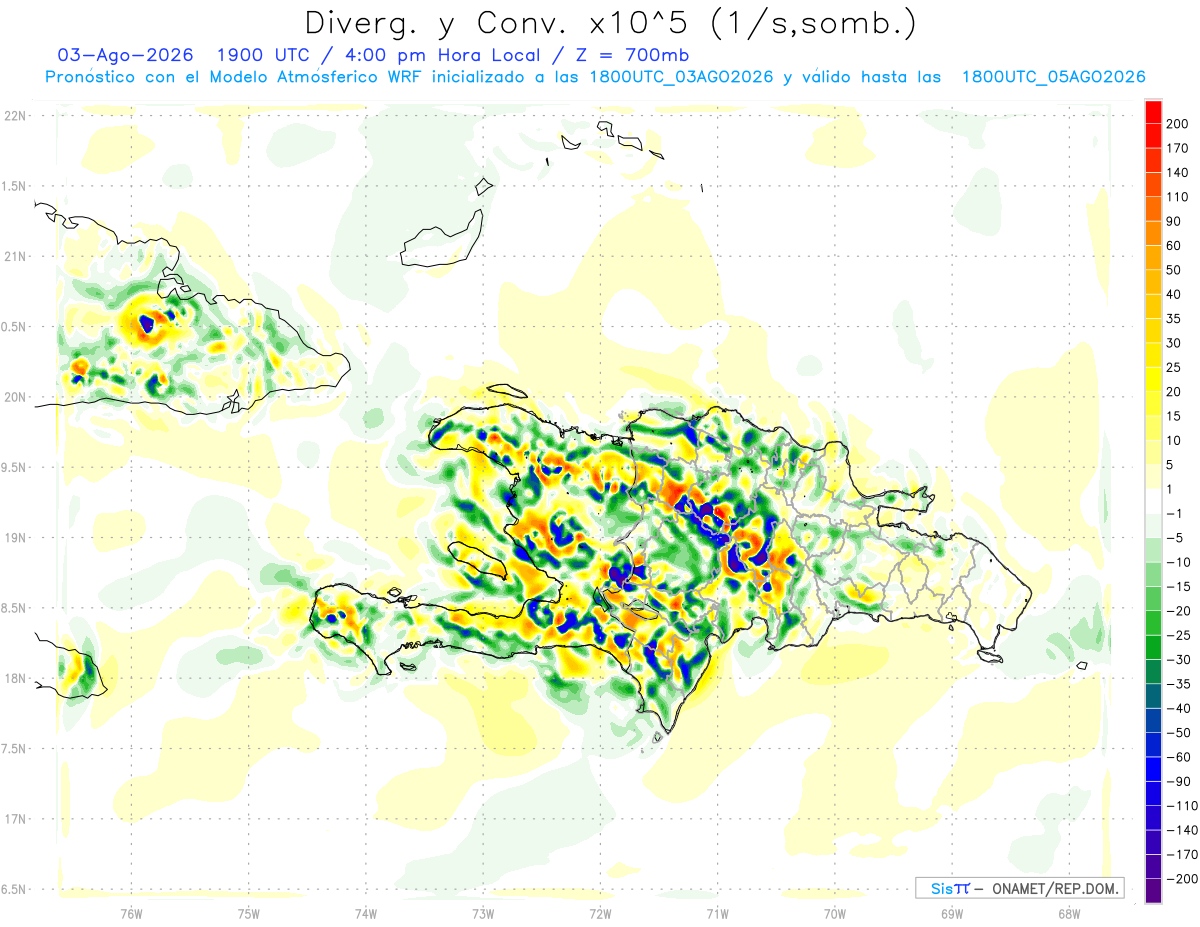Pick the white swatch between 1 and -1
Screen dimensions: 1200x927
click(x=1153, y=501)
